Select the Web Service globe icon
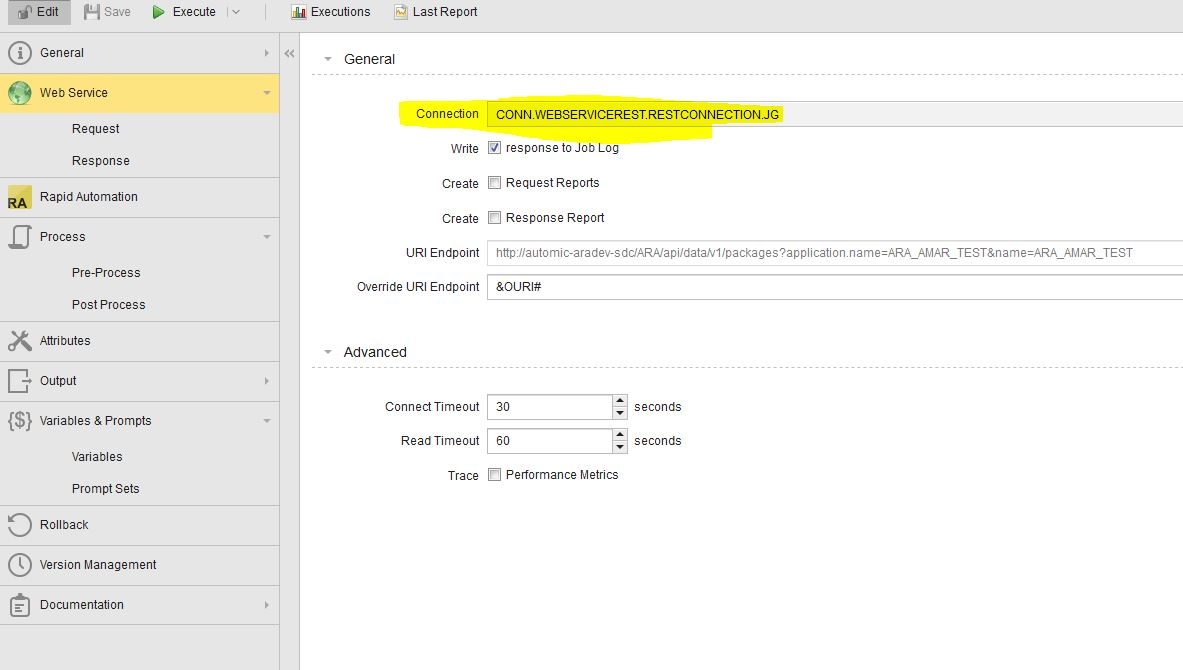 pos(22,92)
